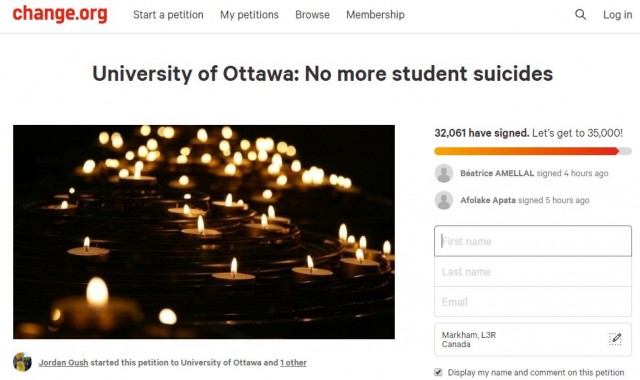This screenshot has width=640, height=380.
Task: Click the candle petition image
Action: [204, 232]
